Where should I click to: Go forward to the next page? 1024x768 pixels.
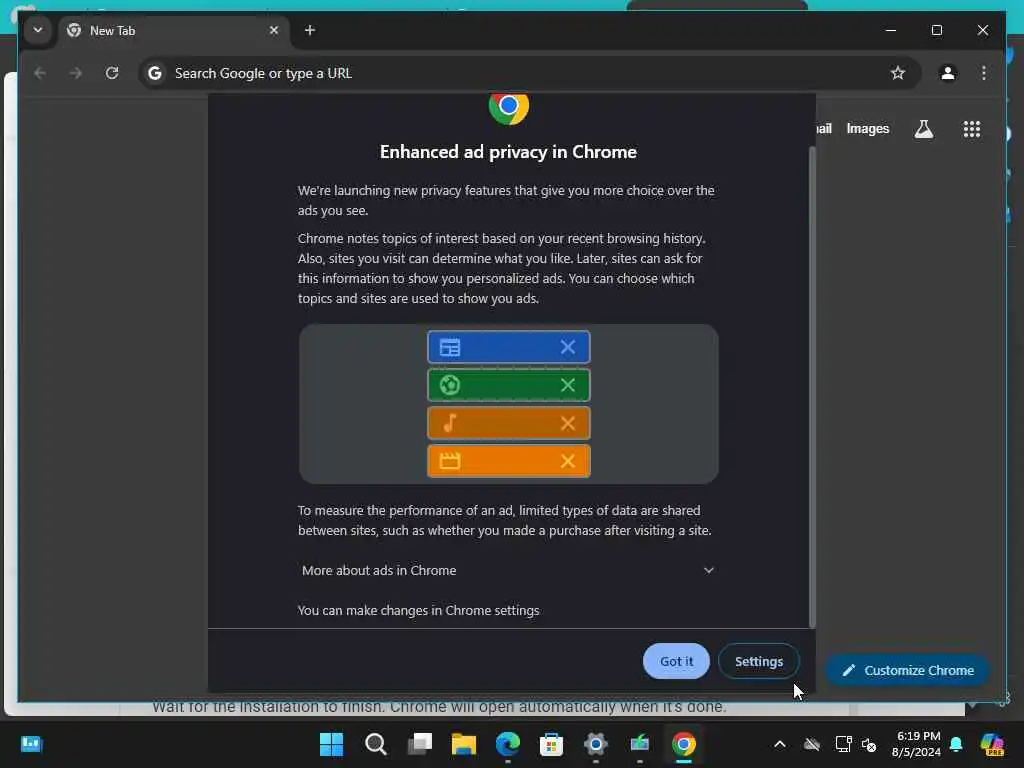pos(76,73)
